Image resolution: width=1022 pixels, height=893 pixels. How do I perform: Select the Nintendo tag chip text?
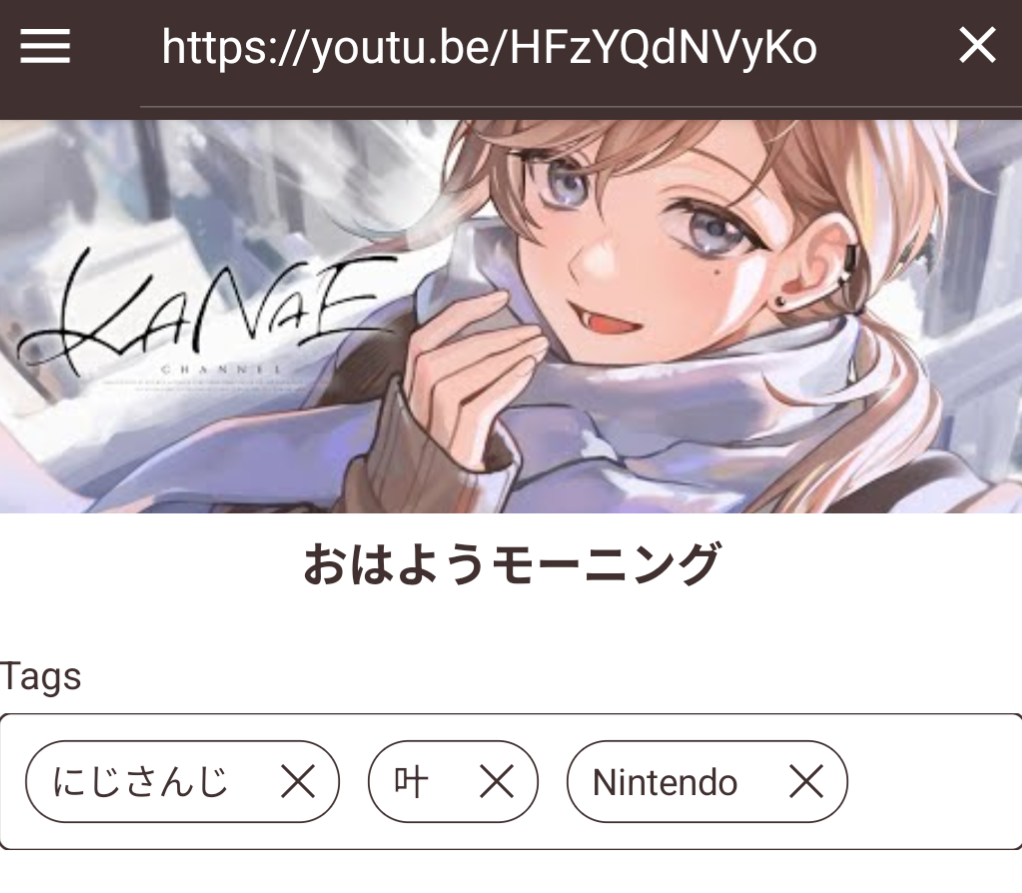point(665,782)
